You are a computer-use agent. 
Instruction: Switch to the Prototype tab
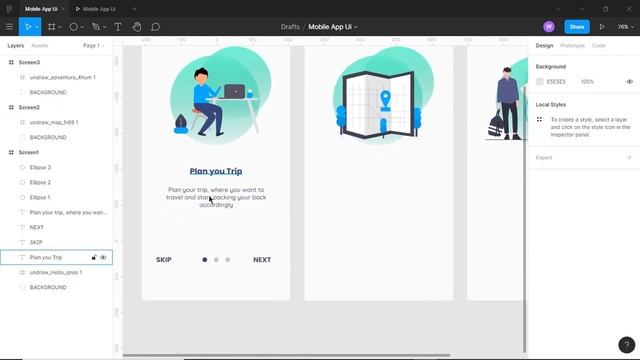572,46
